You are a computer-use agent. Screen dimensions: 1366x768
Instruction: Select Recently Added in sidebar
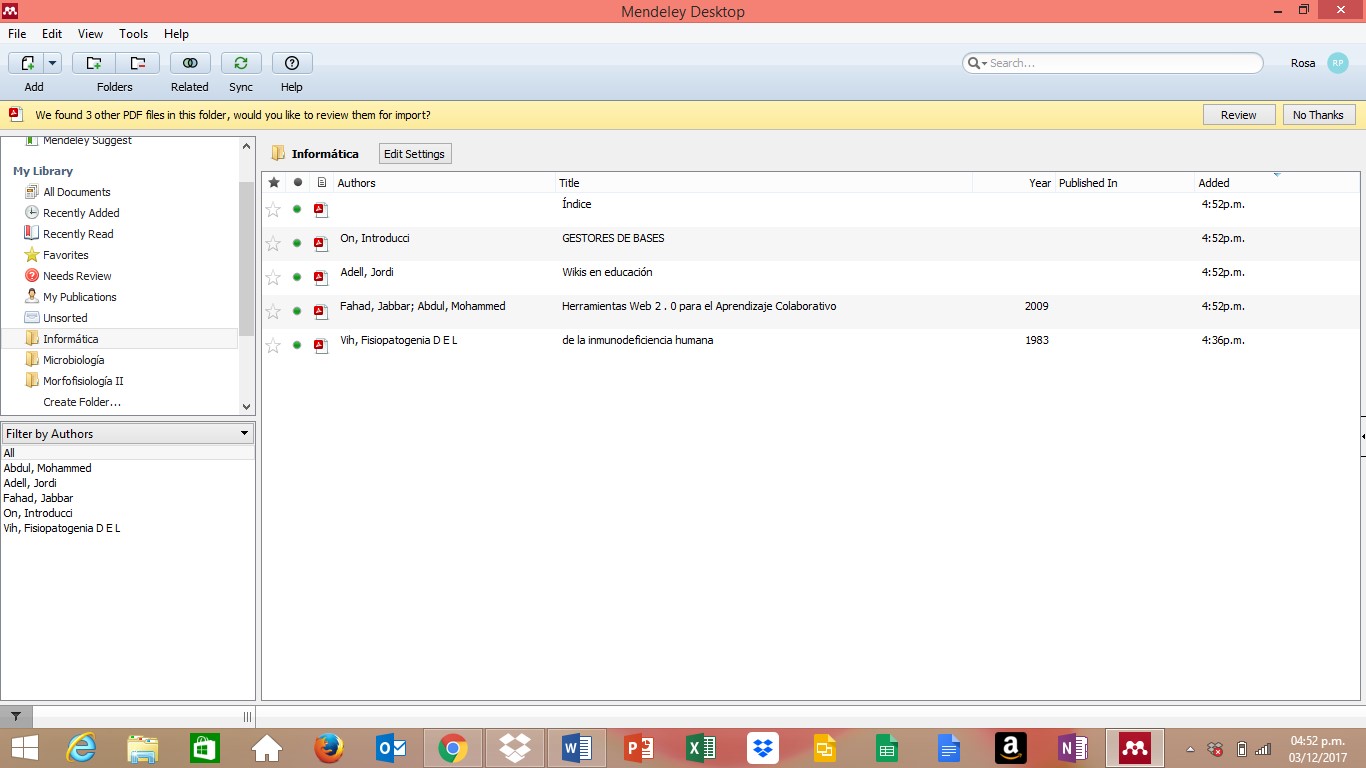point(81,213)
